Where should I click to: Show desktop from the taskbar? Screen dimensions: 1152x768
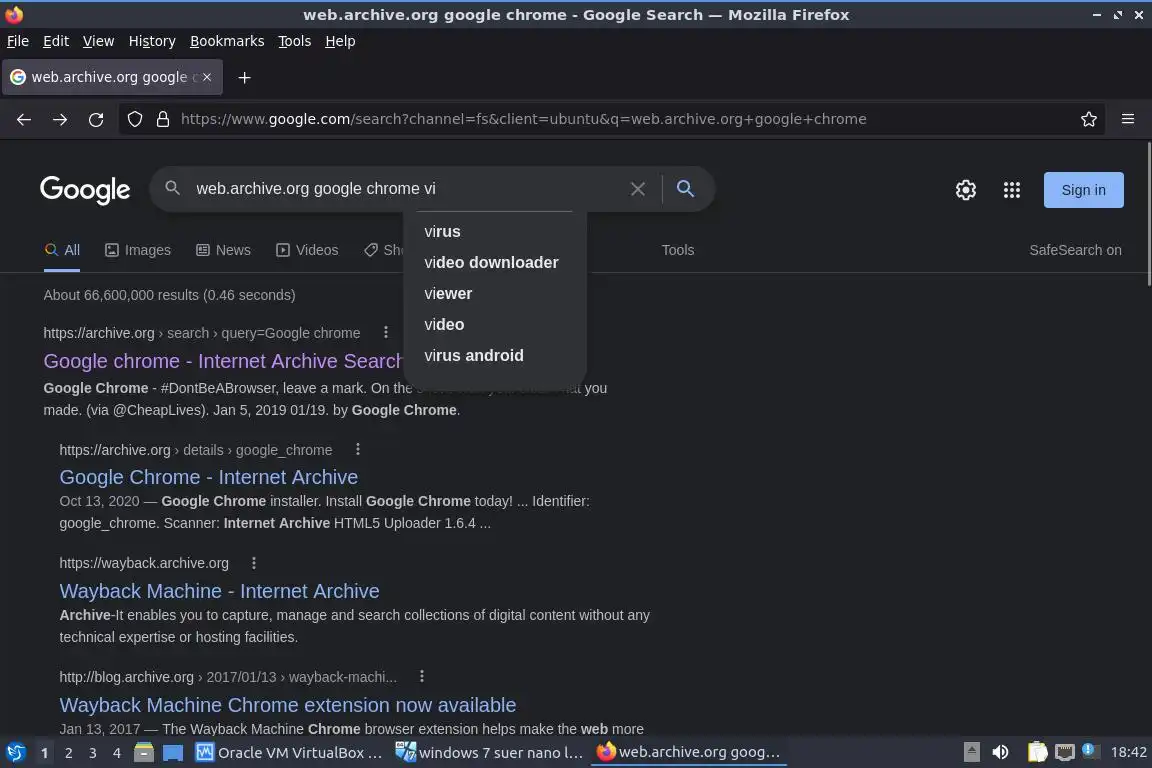(x=173, y=753)
